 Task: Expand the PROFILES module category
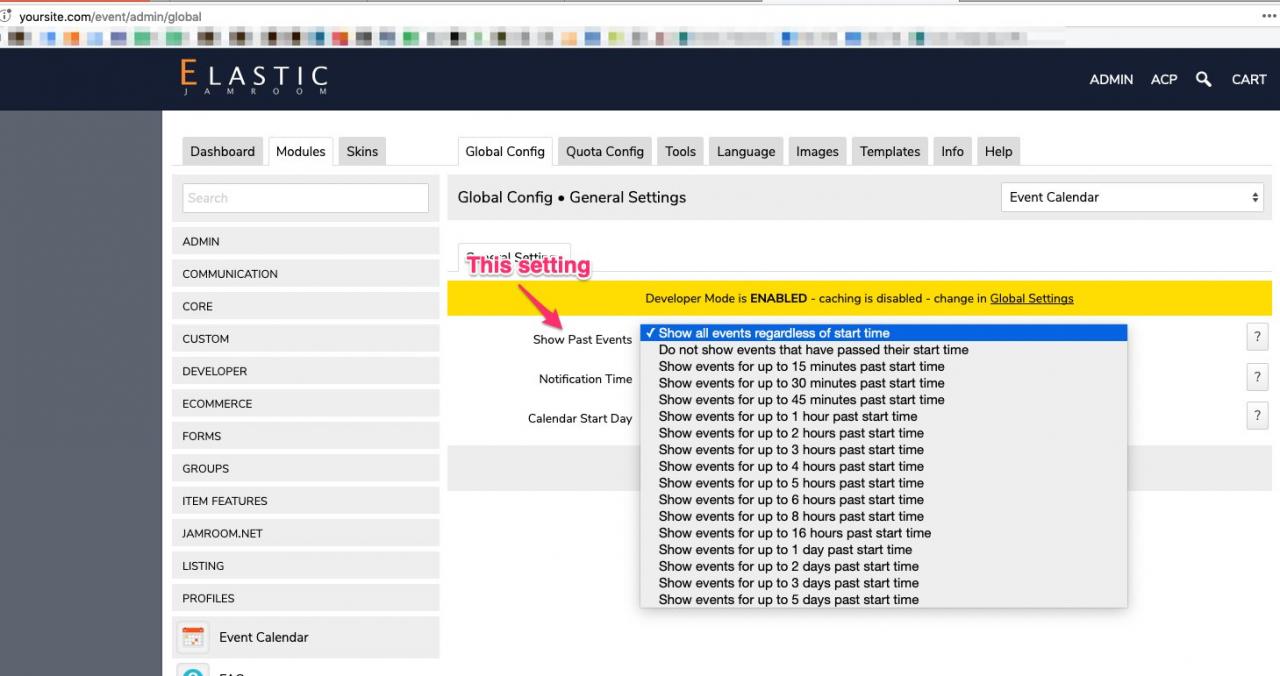[x=306, y=598]
